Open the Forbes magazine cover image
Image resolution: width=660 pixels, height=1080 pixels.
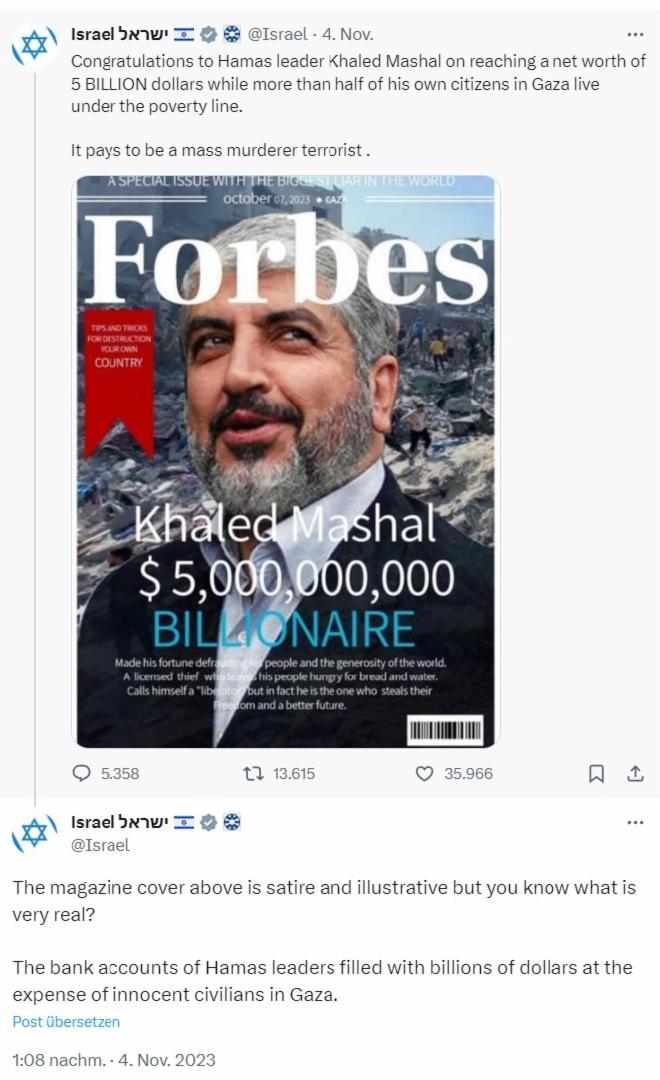tap(285, 461)
